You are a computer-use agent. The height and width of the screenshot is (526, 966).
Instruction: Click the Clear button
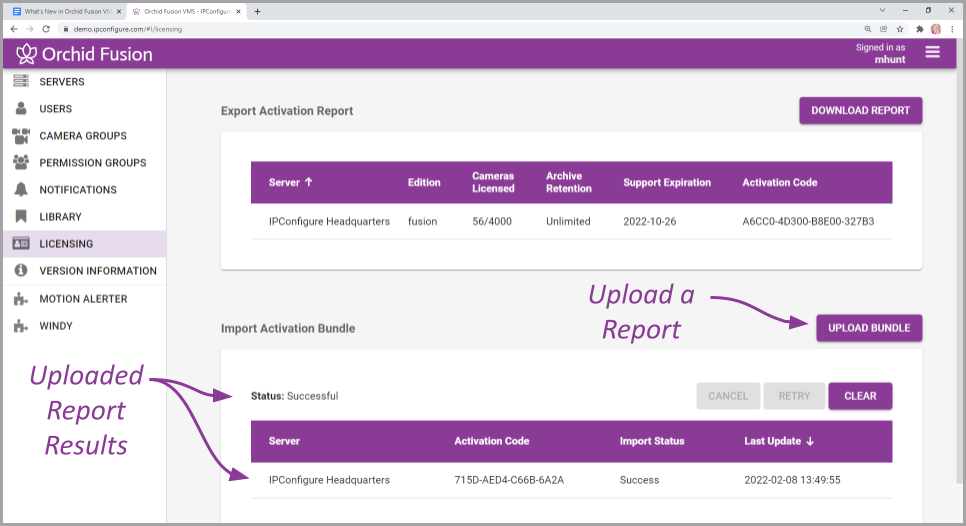(860, 396)
